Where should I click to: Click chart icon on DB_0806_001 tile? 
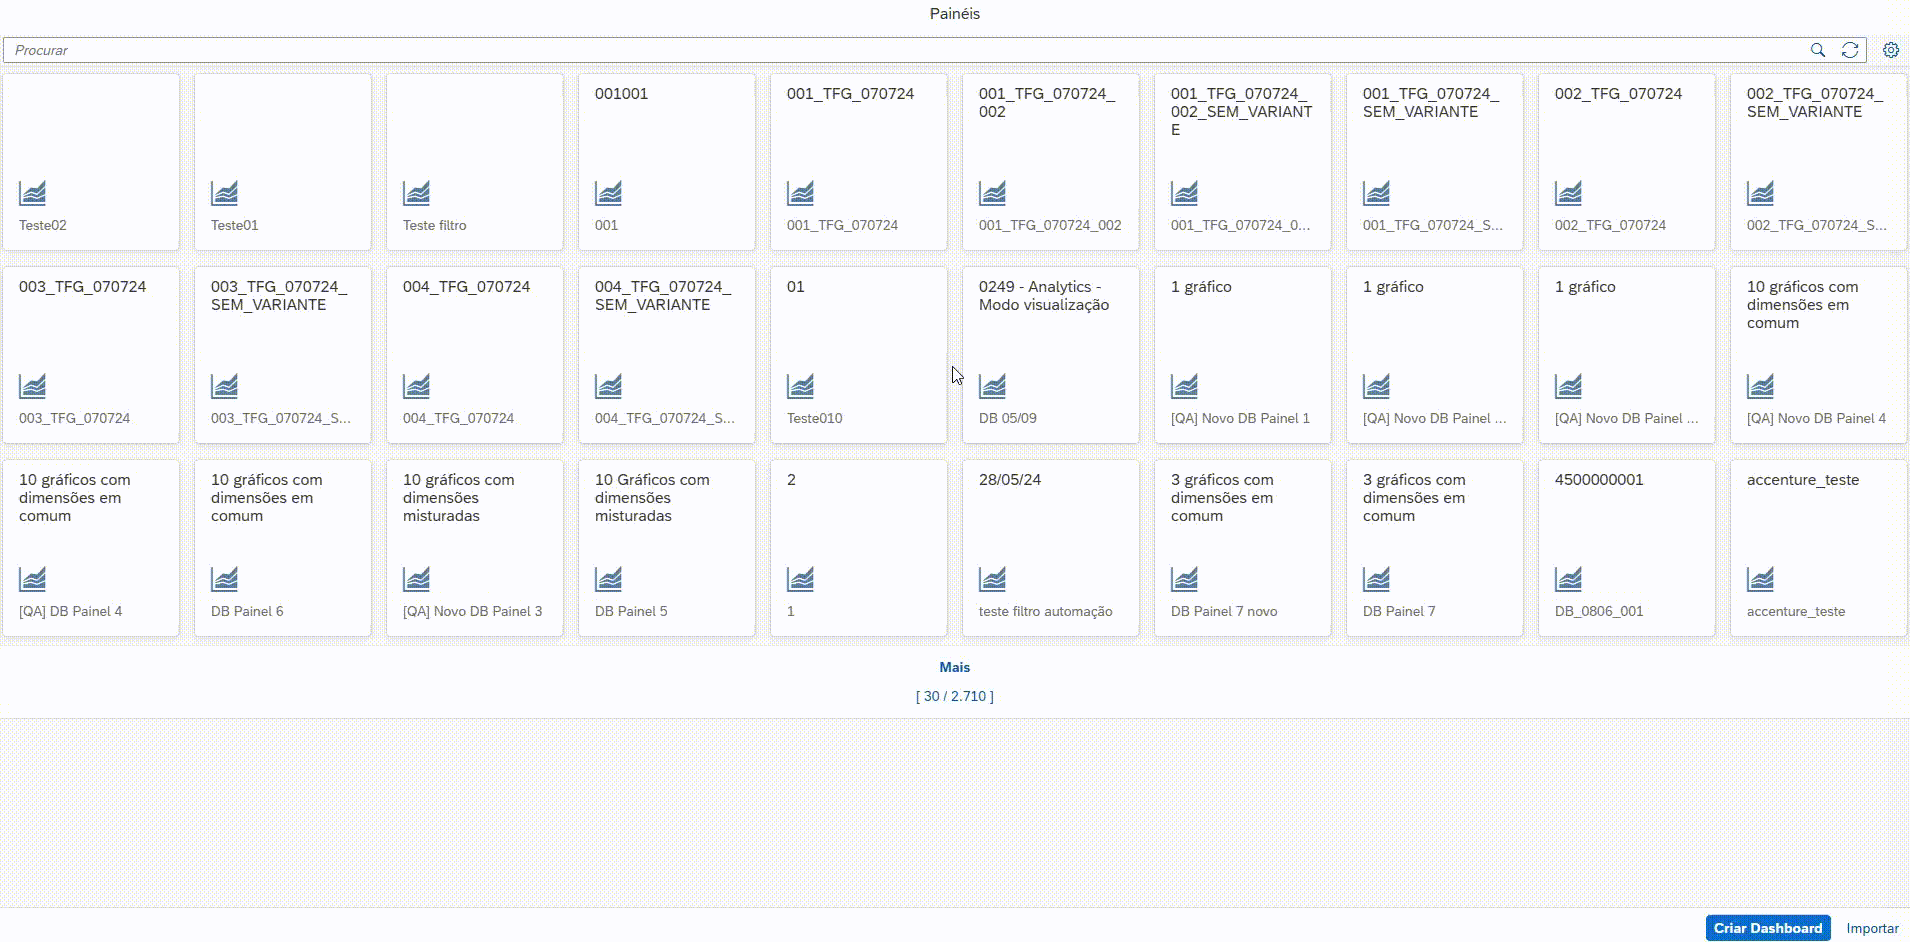click(1569, 578)
